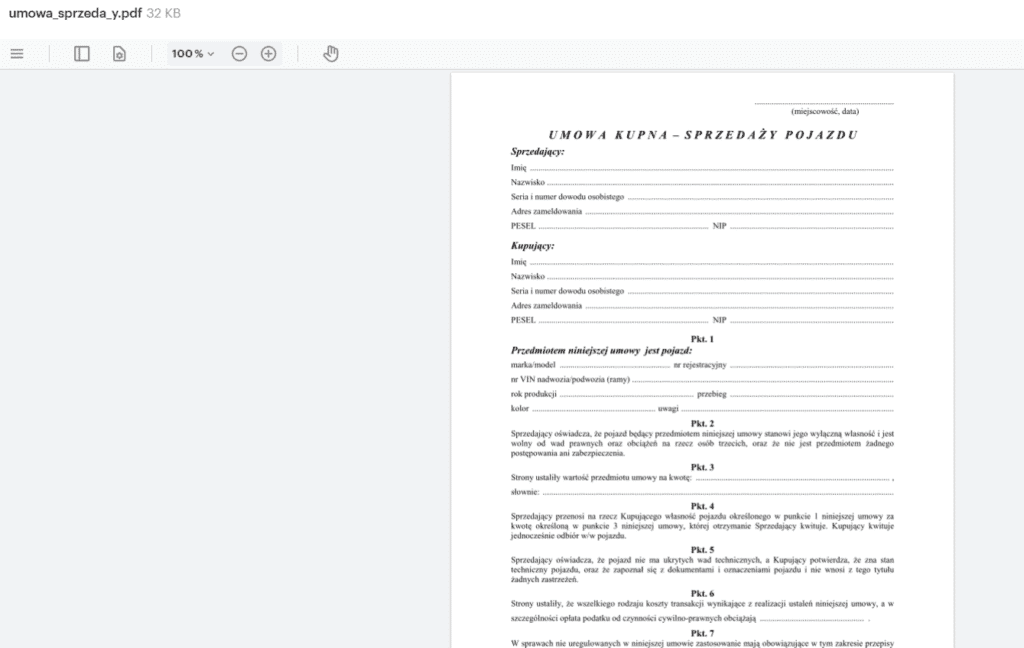Click the seller's Nazwisko dotted line

(x=720, y=182)
